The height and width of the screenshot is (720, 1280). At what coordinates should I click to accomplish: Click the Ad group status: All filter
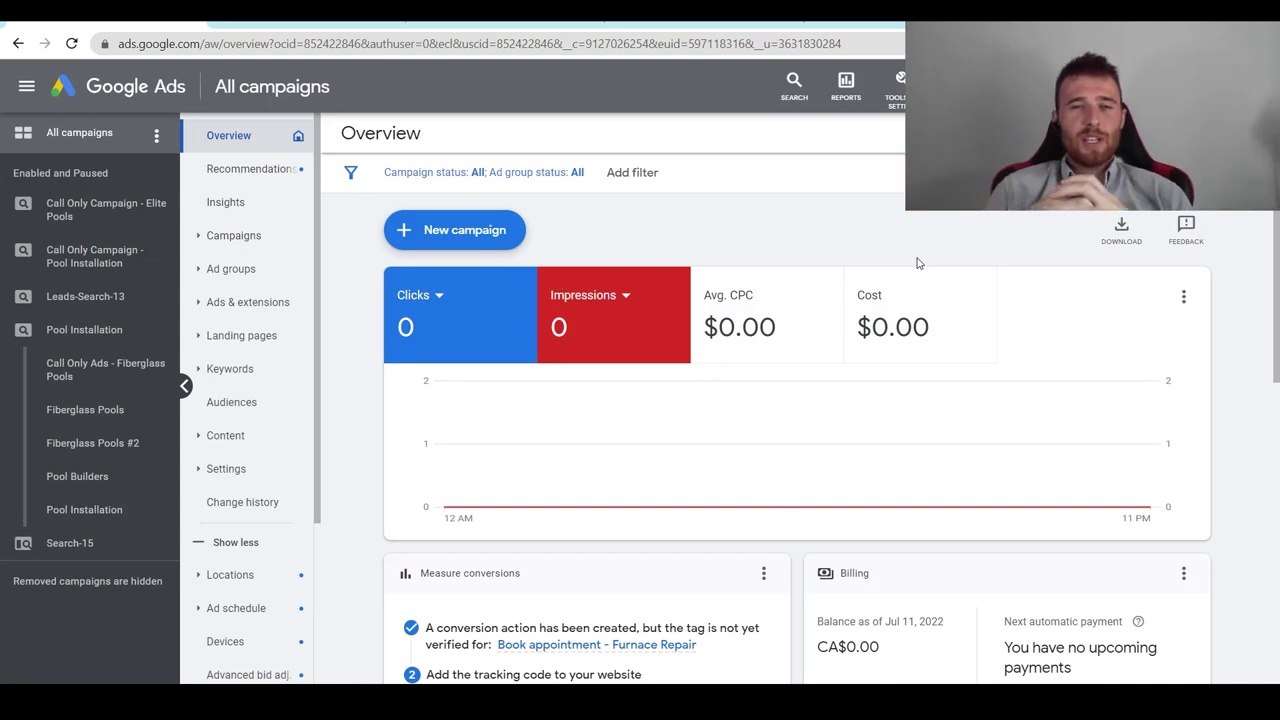point(536,172)
